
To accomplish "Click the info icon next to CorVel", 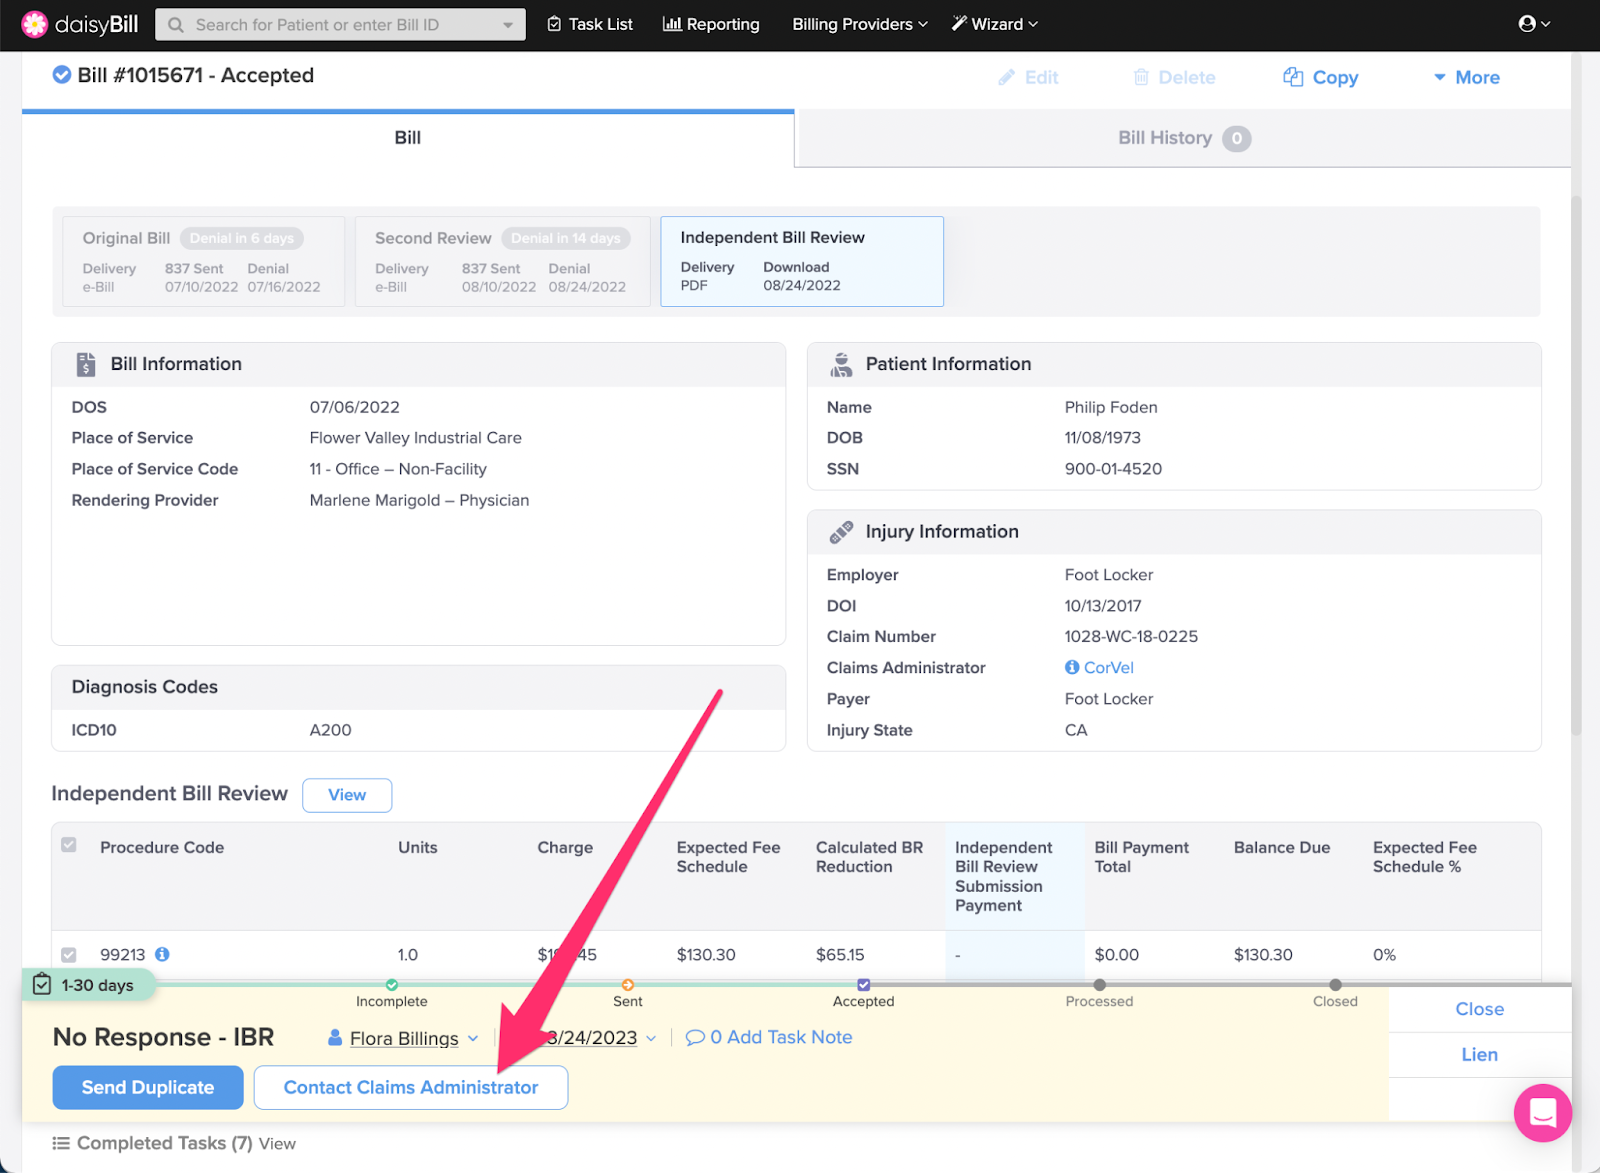I will point(1071,667).
